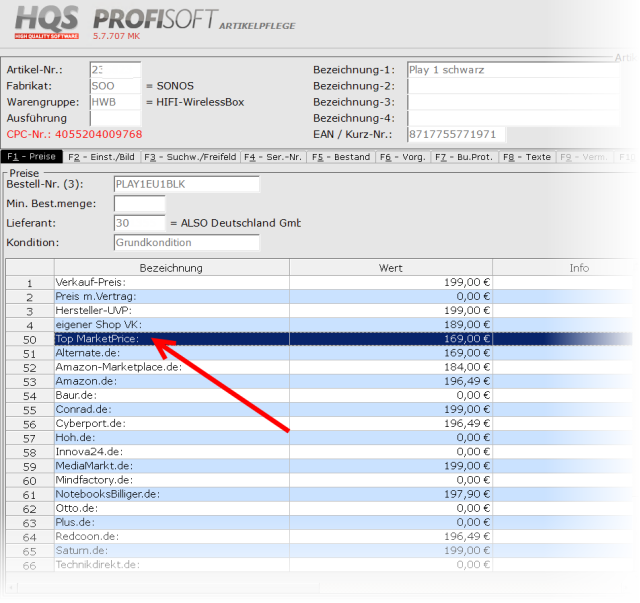Select the Redcoon.de row
This screenshot has width=640, height=603.
319,536
